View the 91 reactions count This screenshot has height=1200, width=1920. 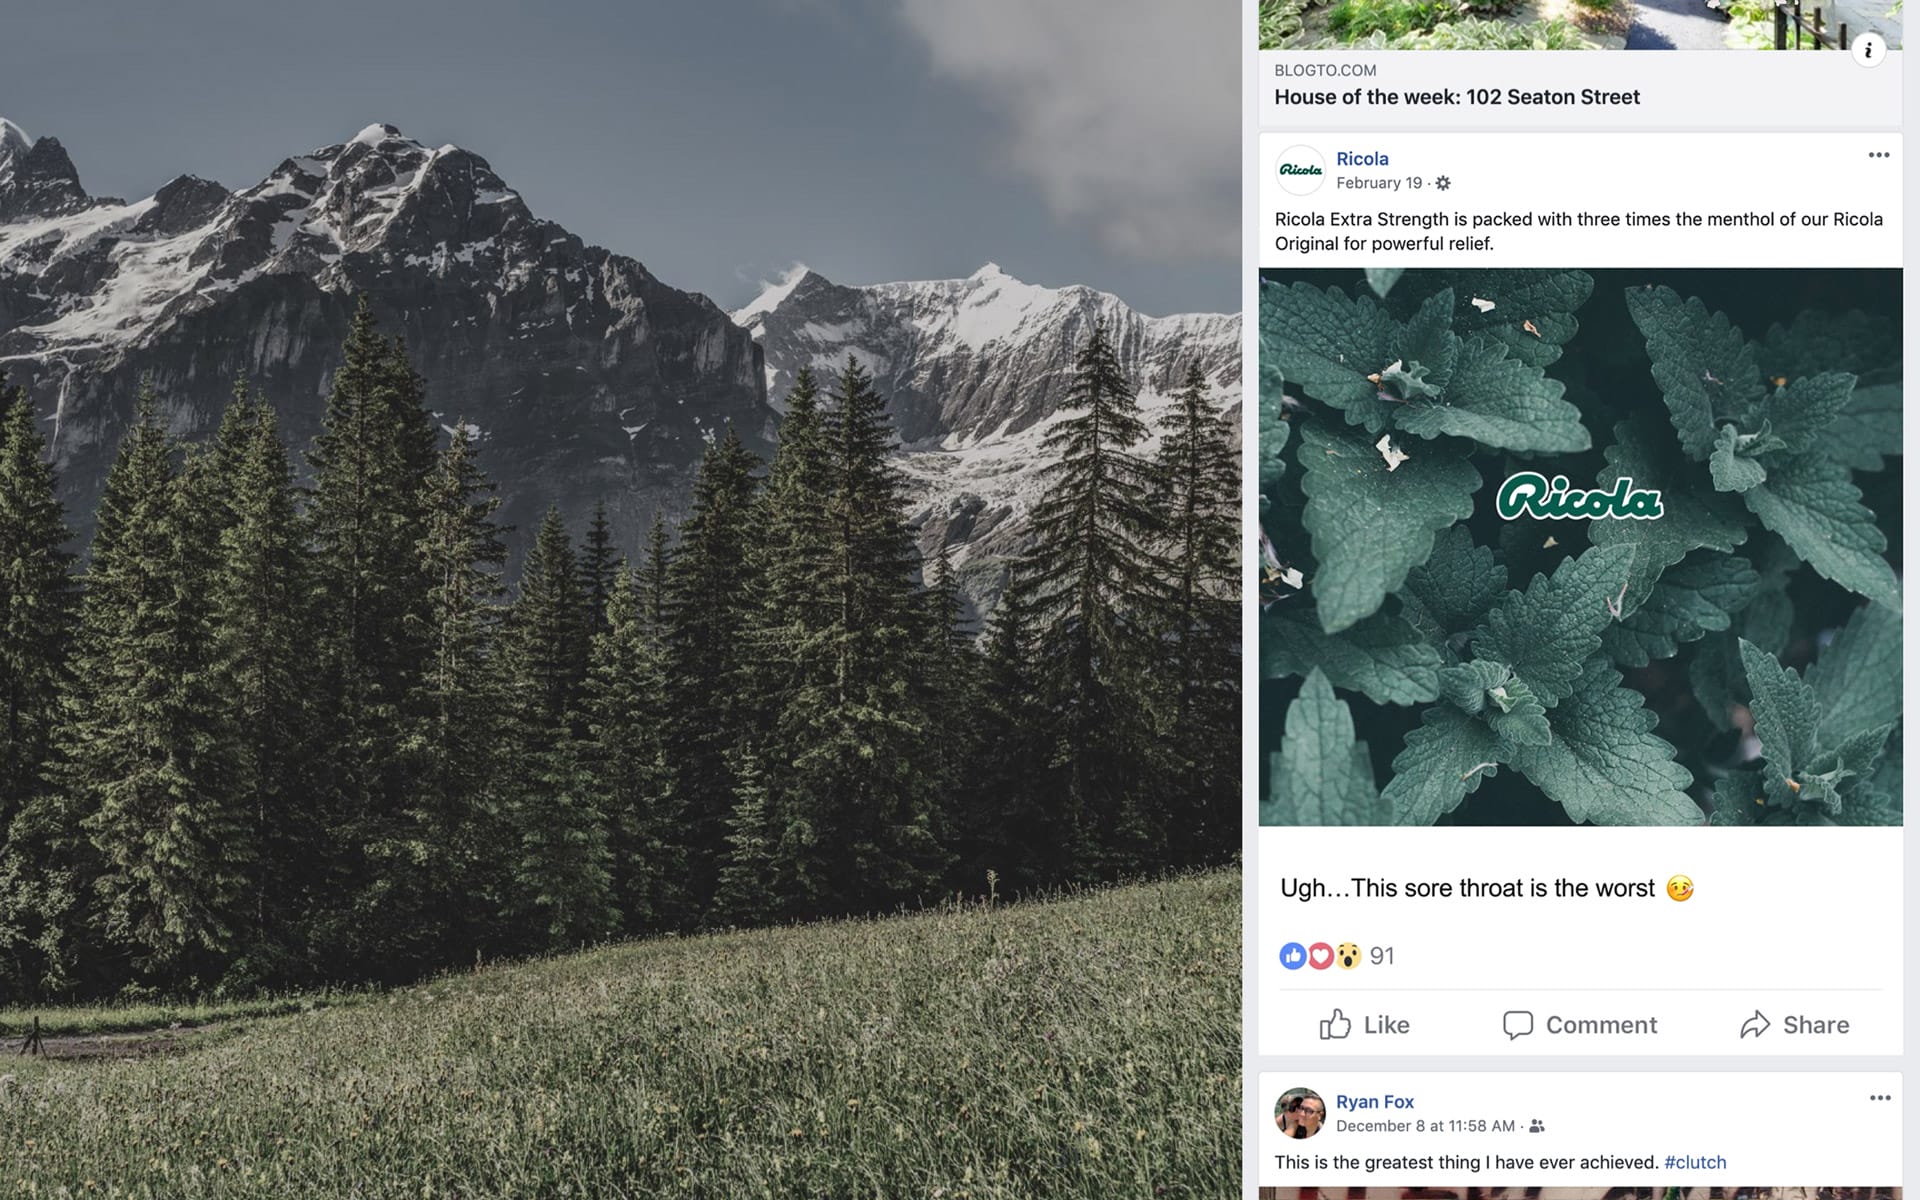1382,956
